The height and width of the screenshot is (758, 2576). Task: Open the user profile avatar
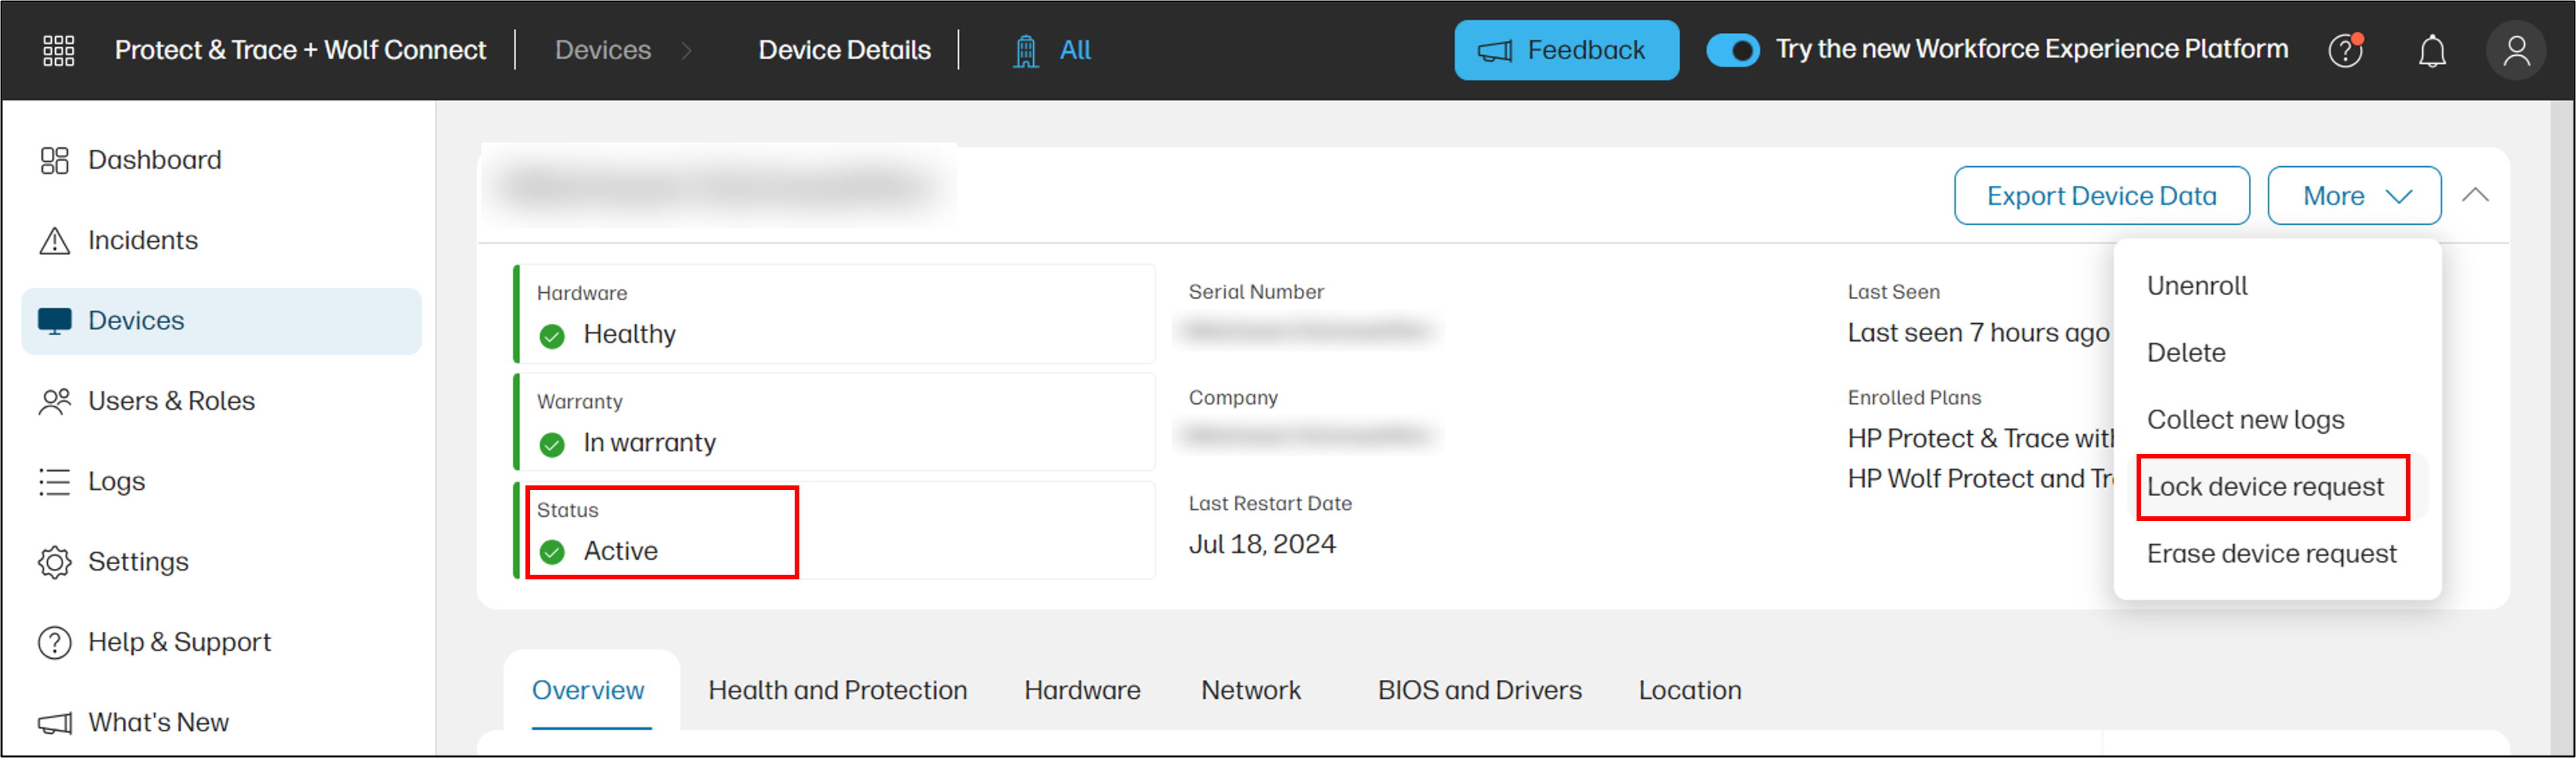(x=2516, y=50)
